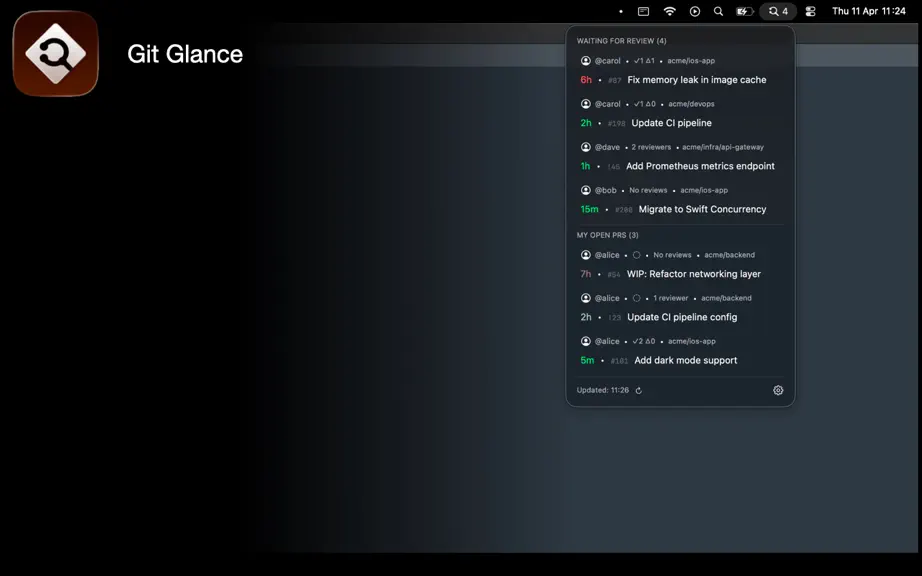Click PR number #198
Viewport: 922px width, 576px height.
click(x=616, y=123)
